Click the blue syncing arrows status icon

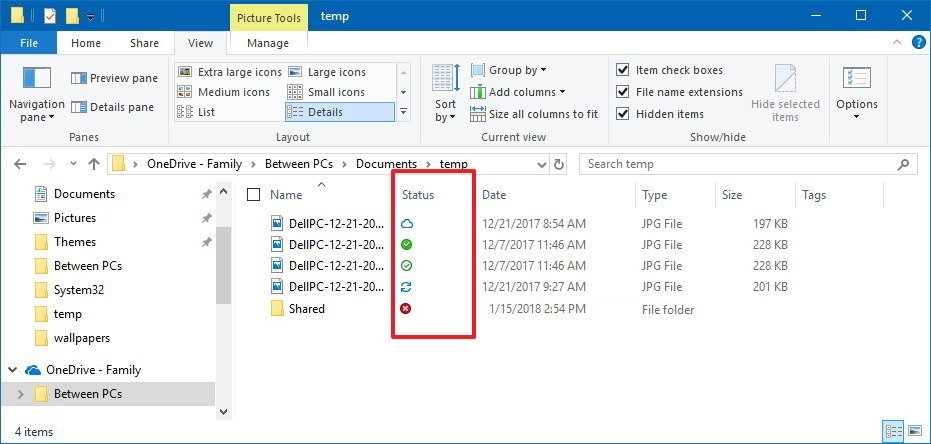[x=406, y=287]
